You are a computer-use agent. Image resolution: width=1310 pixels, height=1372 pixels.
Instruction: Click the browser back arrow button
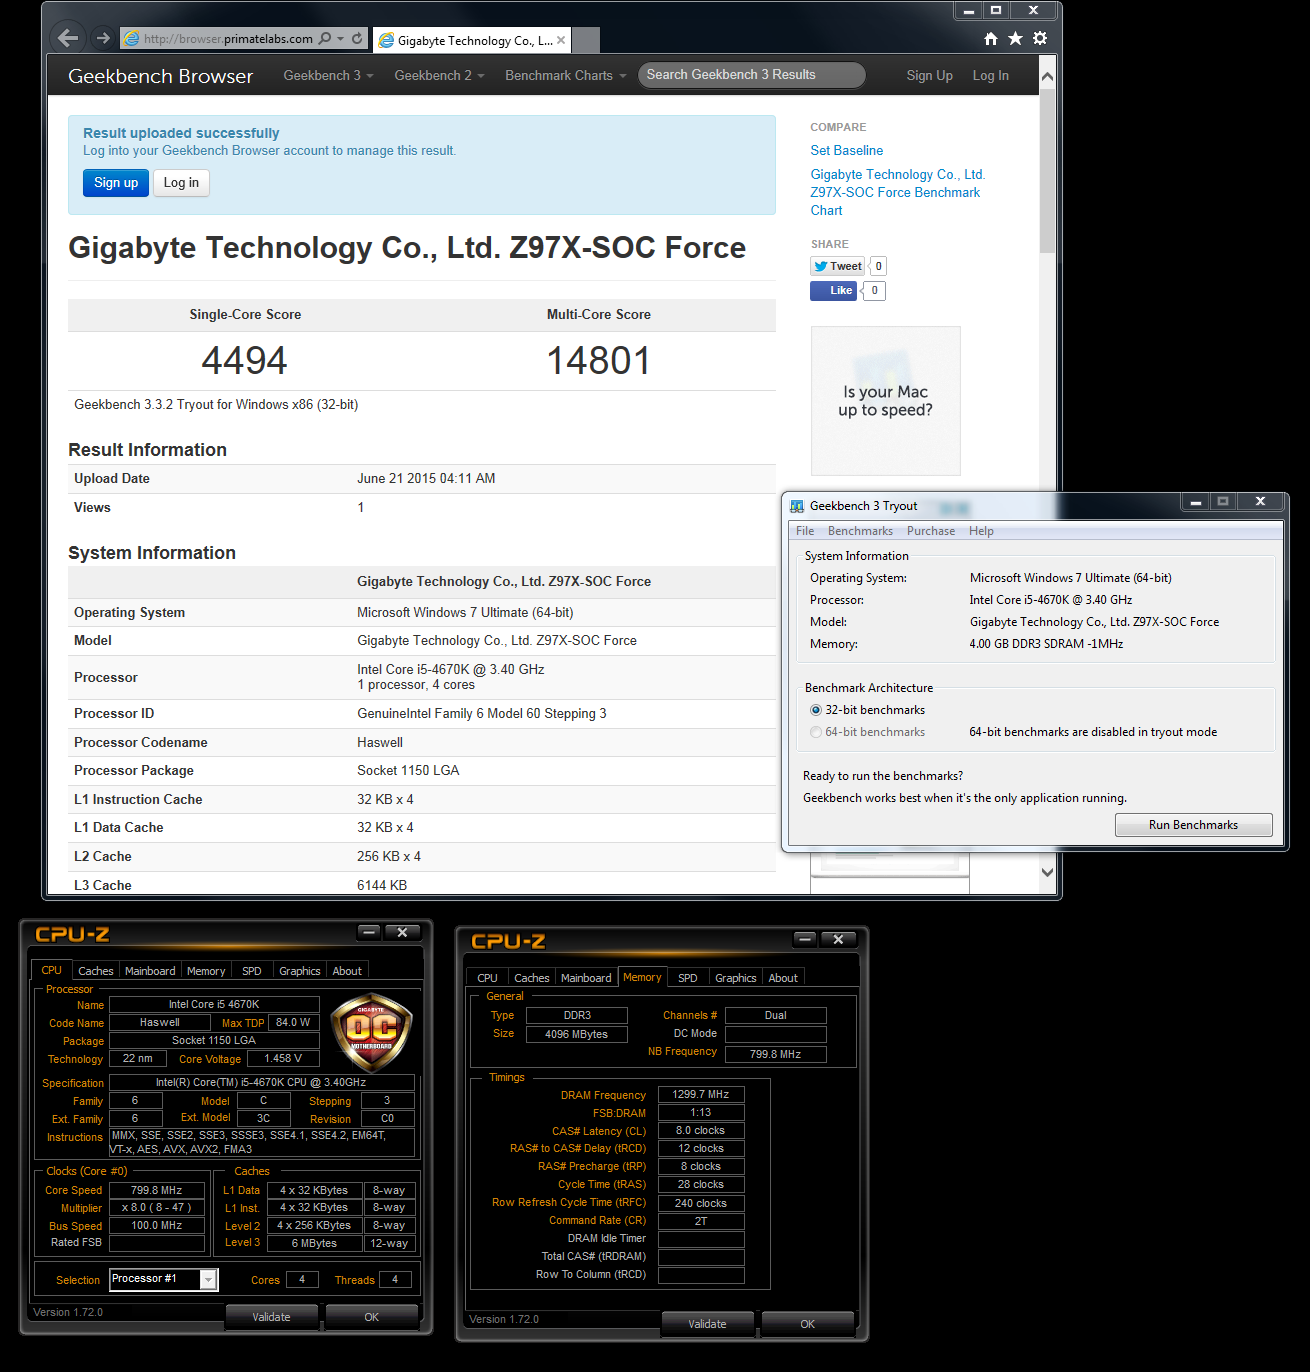[x=68, y=38]
